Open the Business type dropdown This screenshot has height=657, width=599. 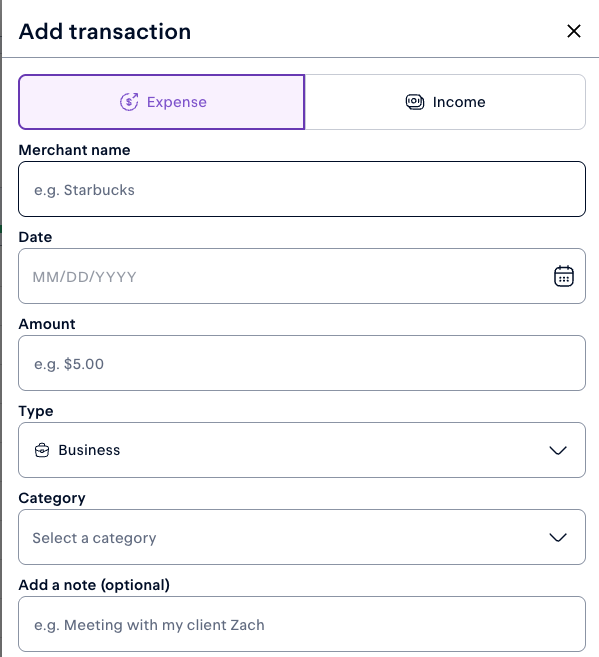pyautogui.click(x=302, y=450)
